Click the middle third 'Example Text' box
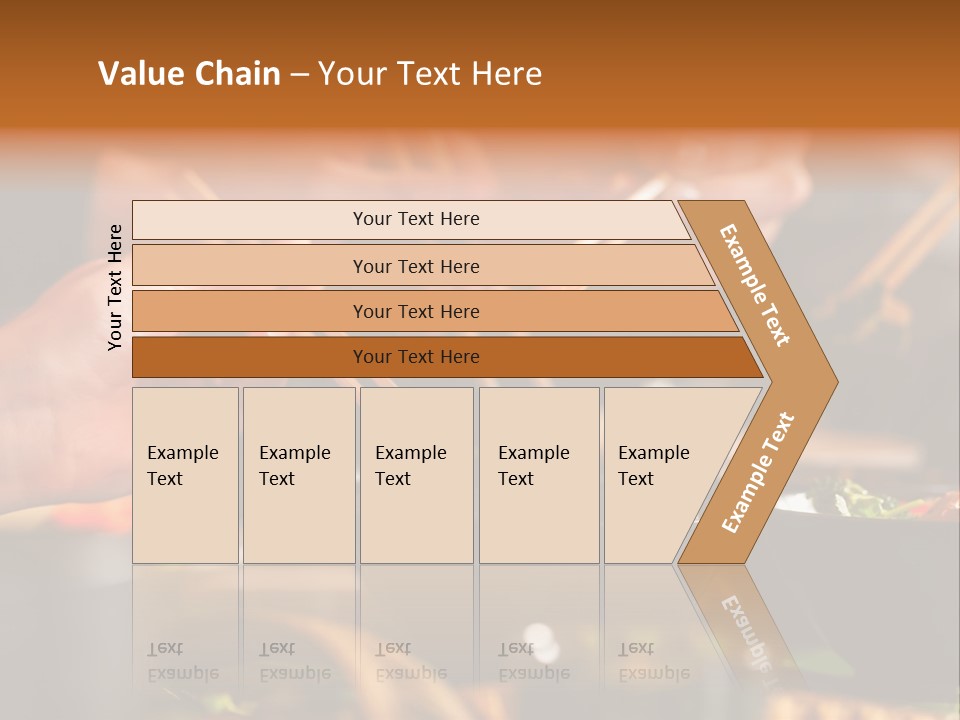 [x=416, y=476]
